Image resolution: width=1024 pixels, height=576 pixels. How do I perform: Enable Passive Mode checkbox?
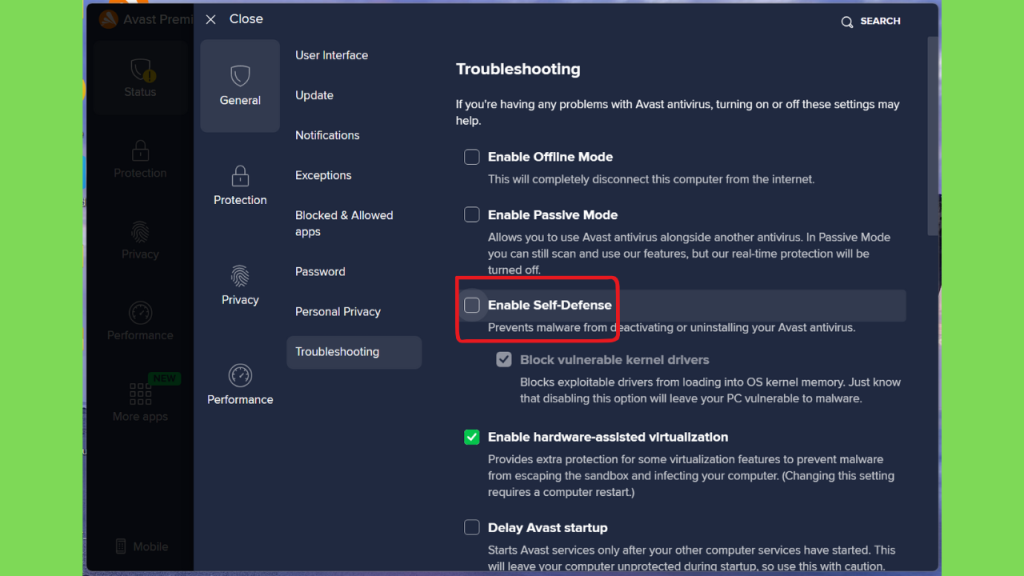click(472, 215)
